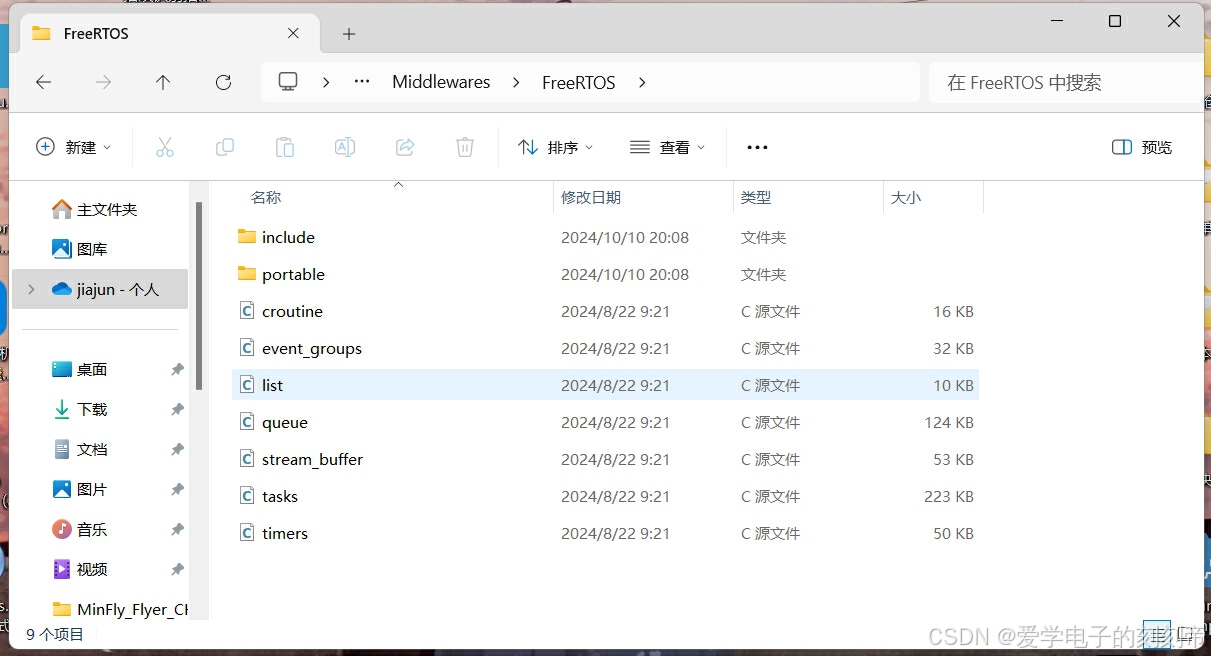Toggle the 预览 preview pane
The height and width of the screenshot is (656, 1211).
(x=1142, y=147)
